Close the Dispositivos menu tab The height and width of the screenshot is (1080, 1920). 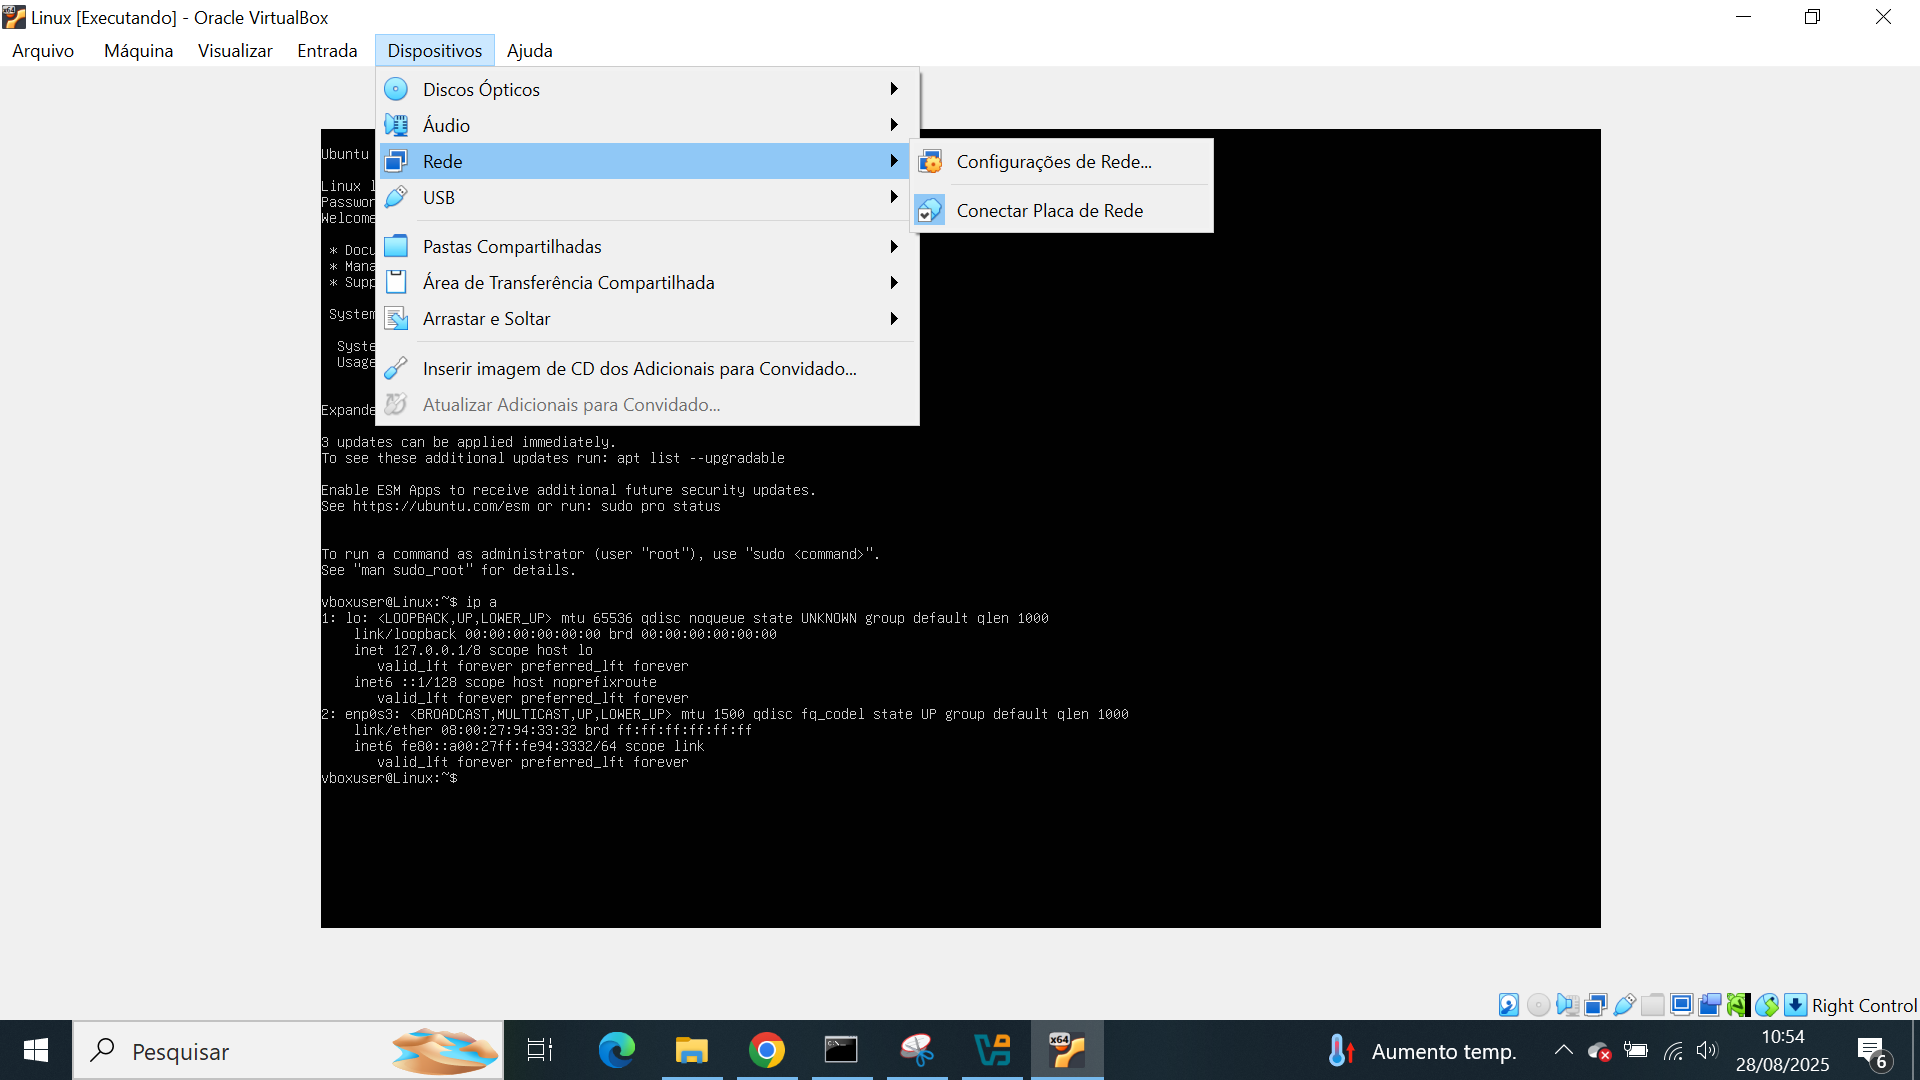point(435,51)
